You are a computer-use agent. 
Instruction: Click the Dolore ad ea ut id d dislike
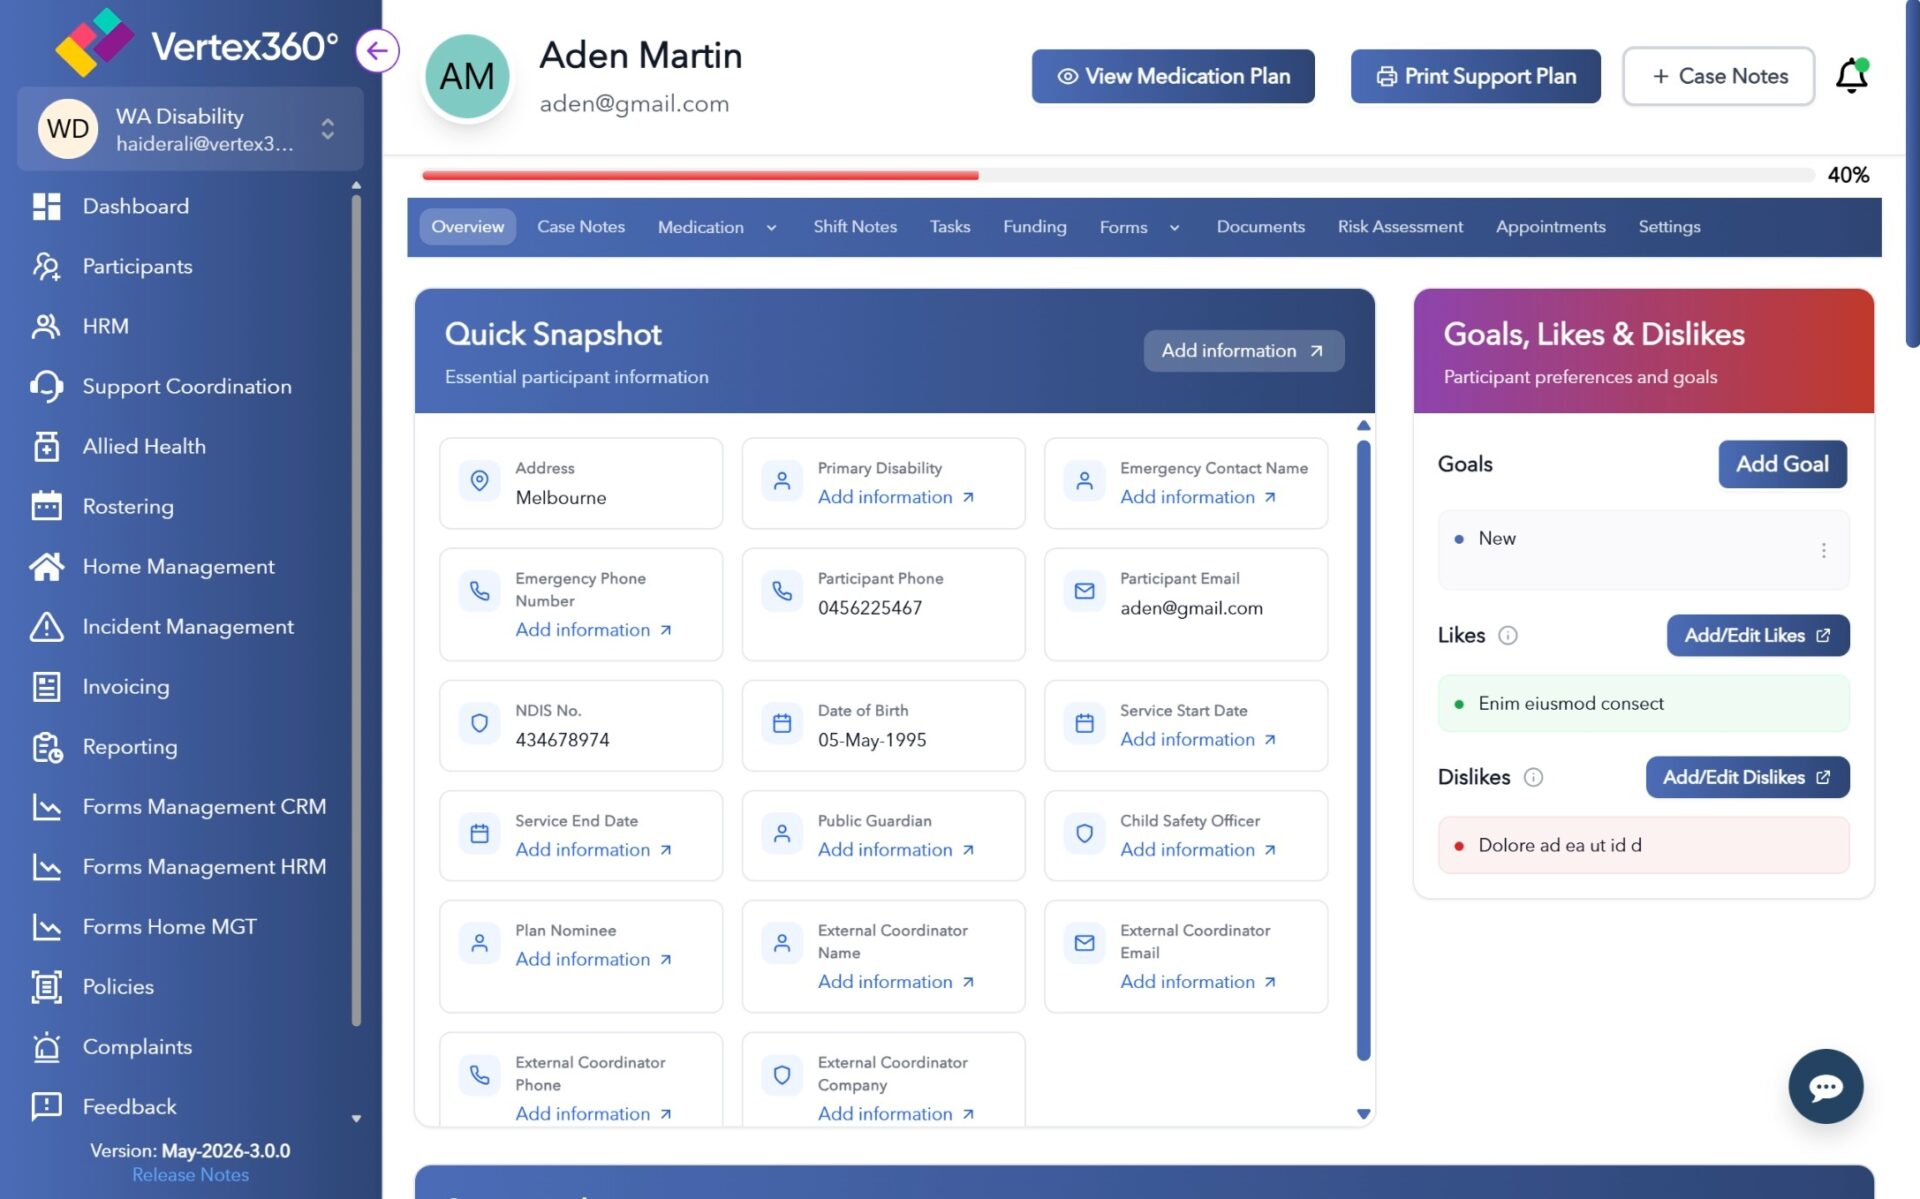point(1643,845)
